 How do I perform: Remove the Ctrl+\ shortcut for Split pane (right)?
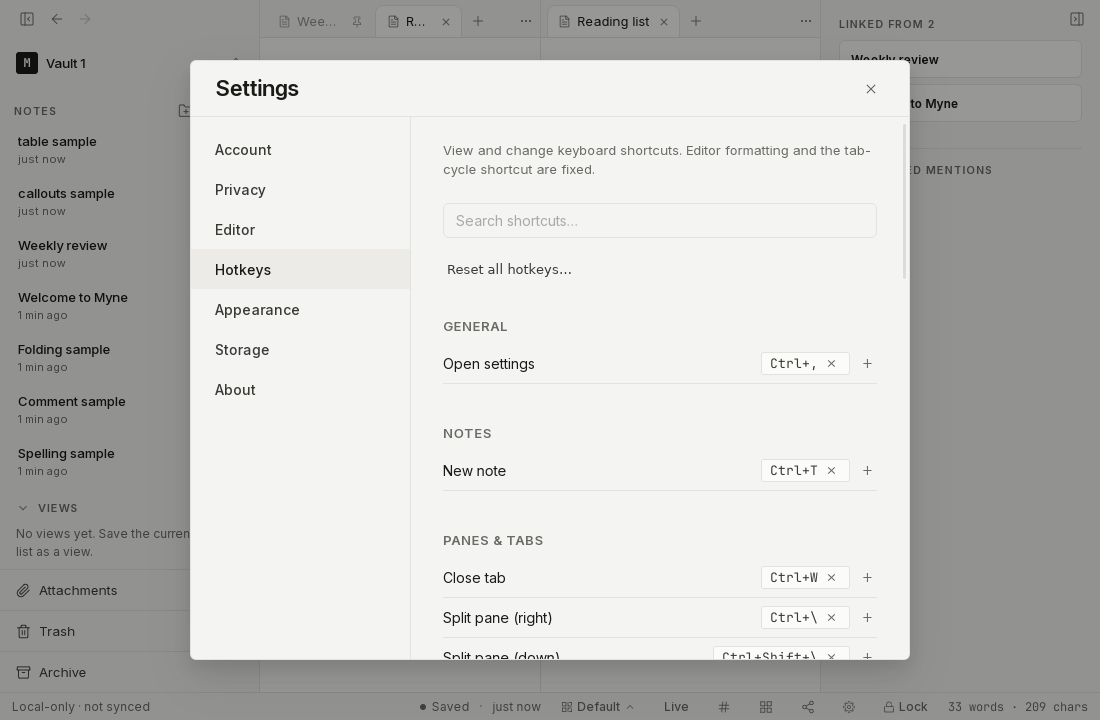tap(831, 618)
